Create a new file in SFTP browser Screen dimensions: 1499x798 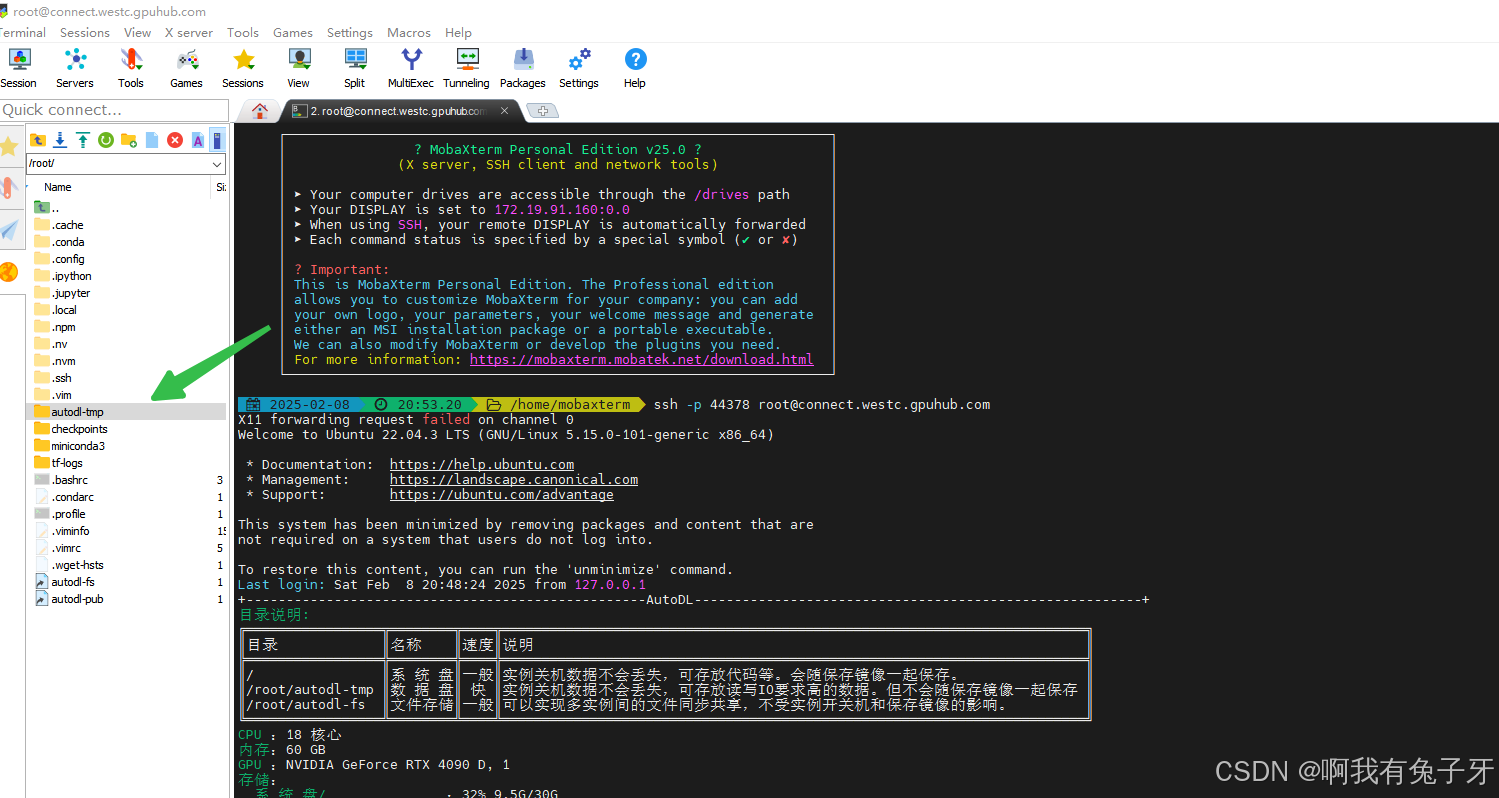coord(152,140)
